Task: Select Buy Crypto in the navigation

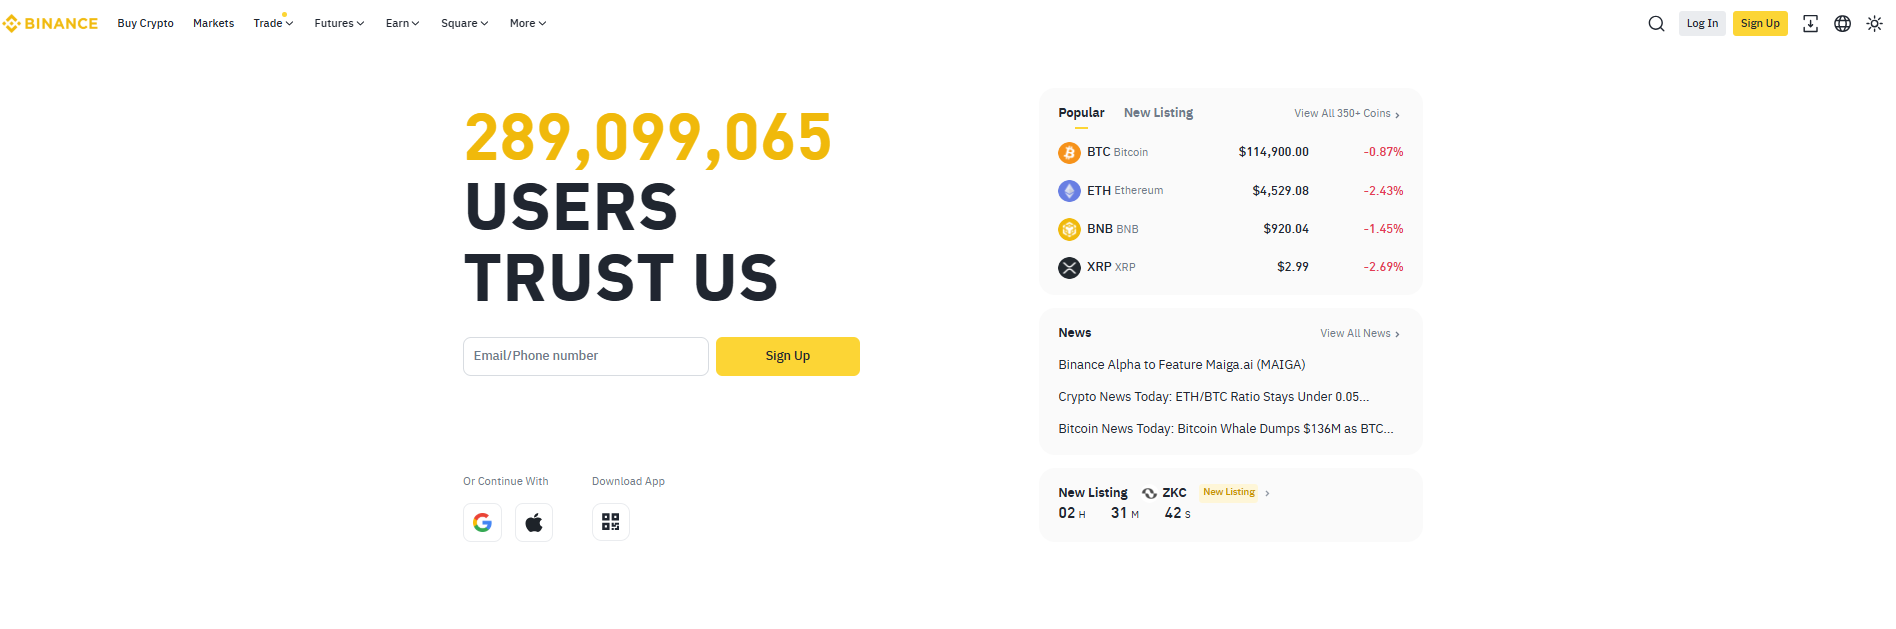Action: 145,23
